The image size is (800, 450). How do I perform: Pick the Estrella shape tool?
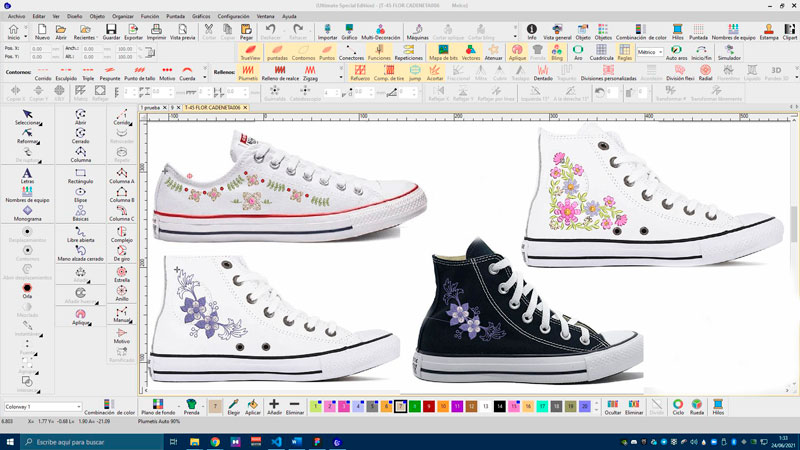pyautogui.click(x=121, y=274)
